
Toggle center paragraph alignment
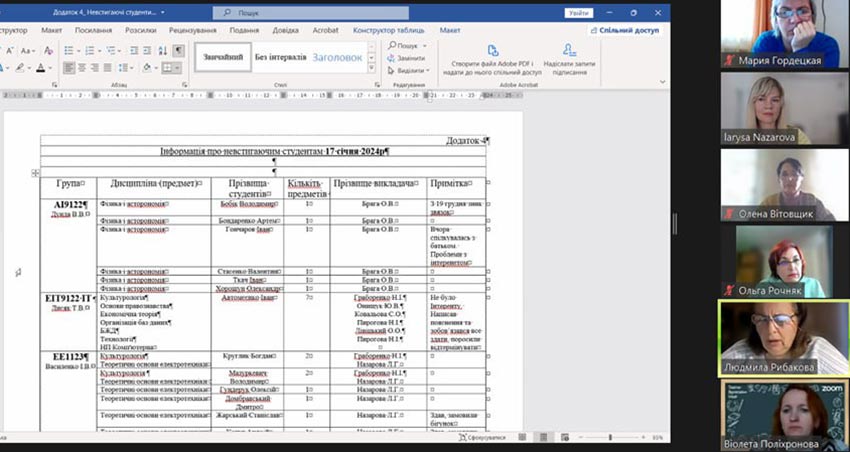[x=83, y=68]
